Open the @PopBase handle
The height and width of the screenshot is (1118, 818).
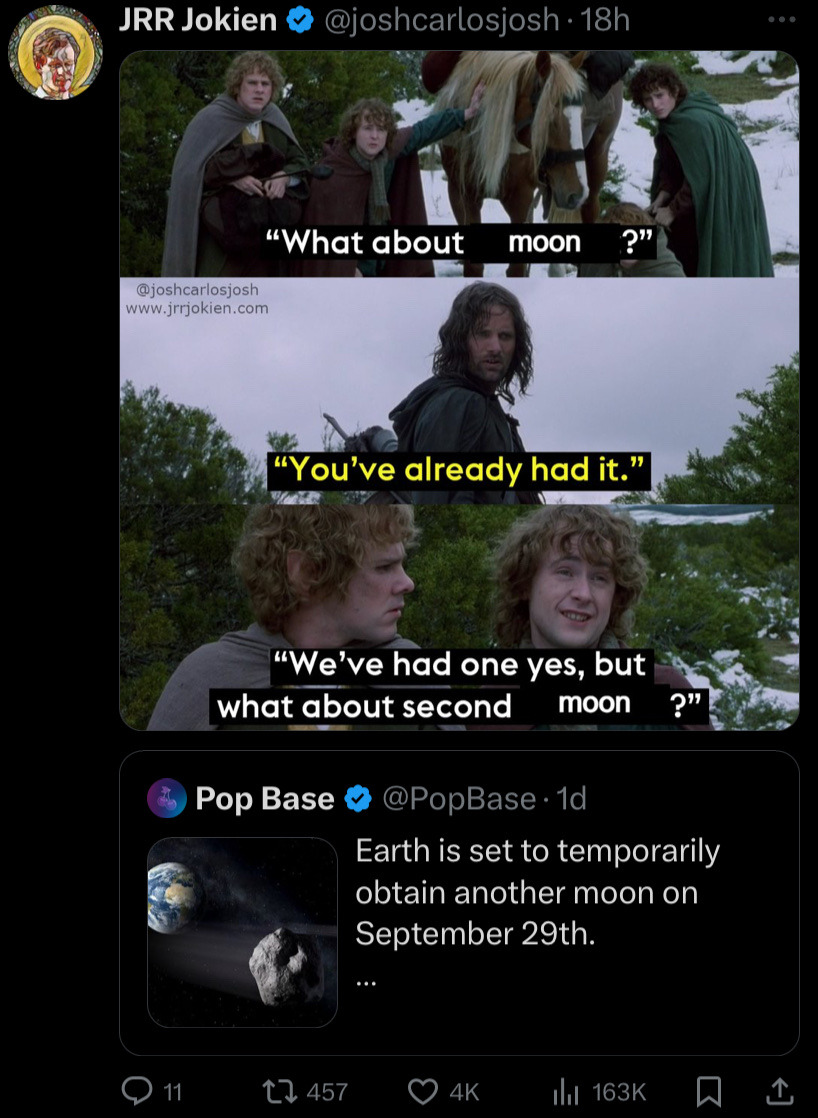(x=459, y=799)
